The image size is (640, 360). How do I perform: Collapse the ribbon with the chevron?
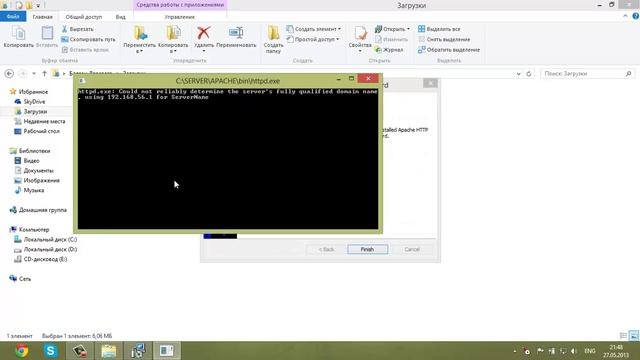(x=625, y=16)
